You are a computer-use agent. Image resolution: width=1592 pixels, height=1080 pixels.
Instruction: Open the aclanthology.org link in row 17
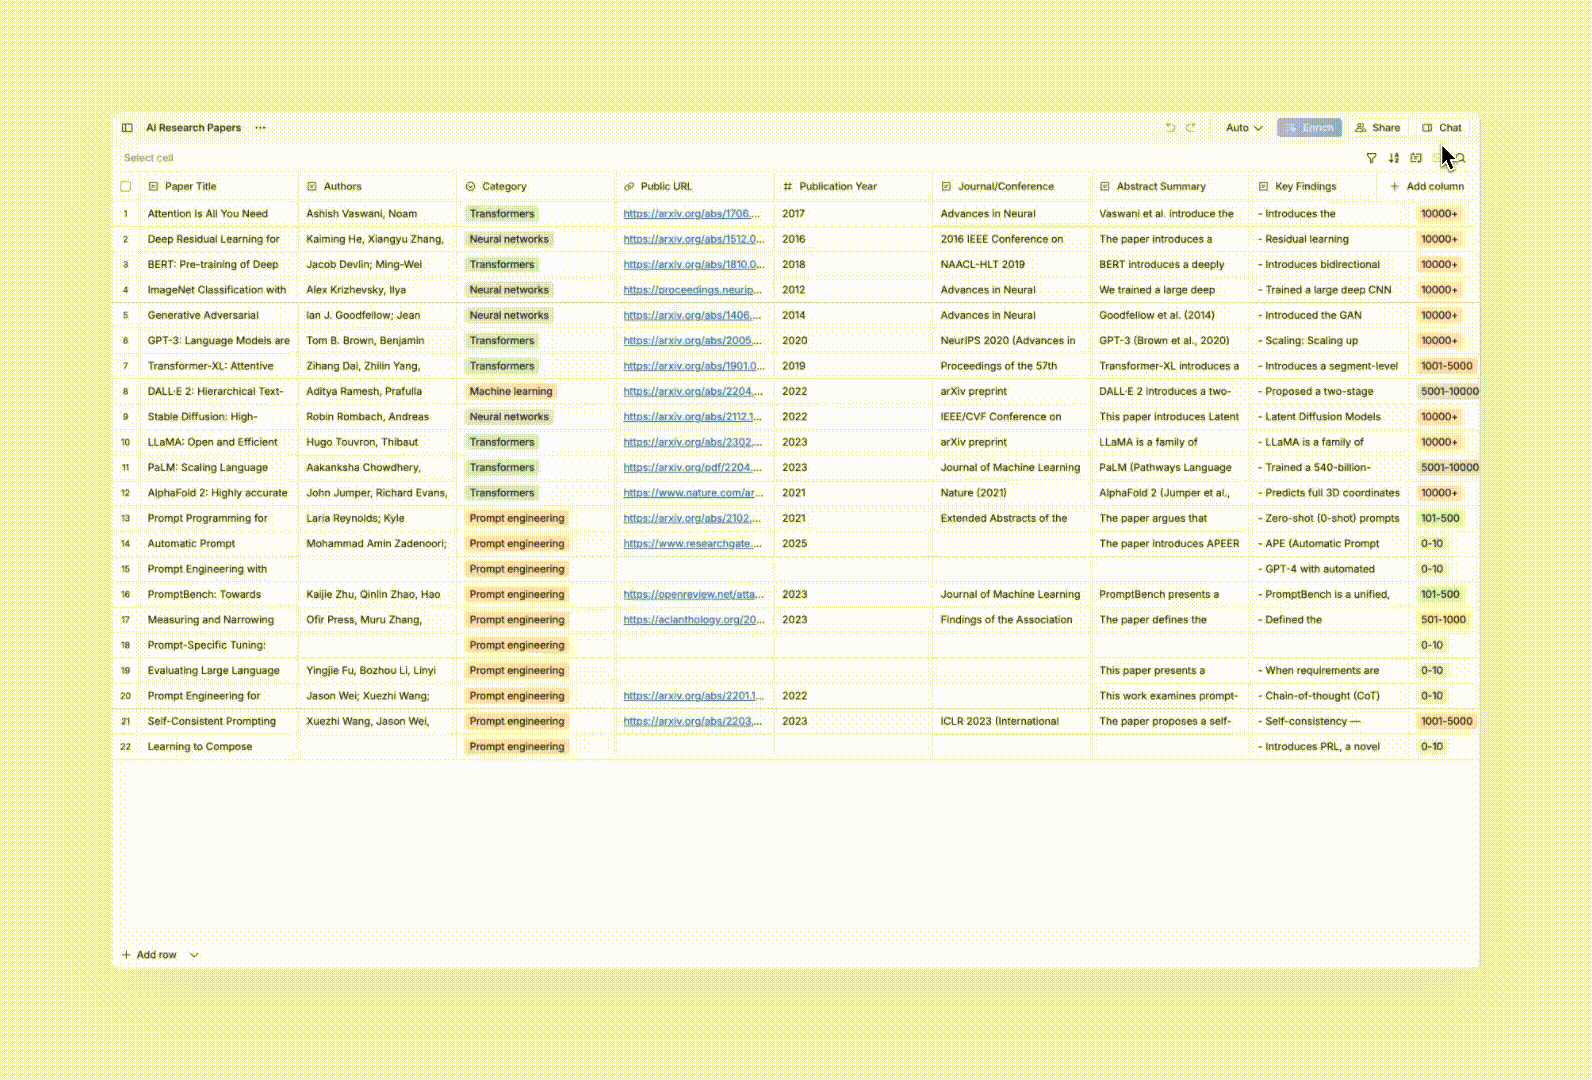[x=694, y=620]
